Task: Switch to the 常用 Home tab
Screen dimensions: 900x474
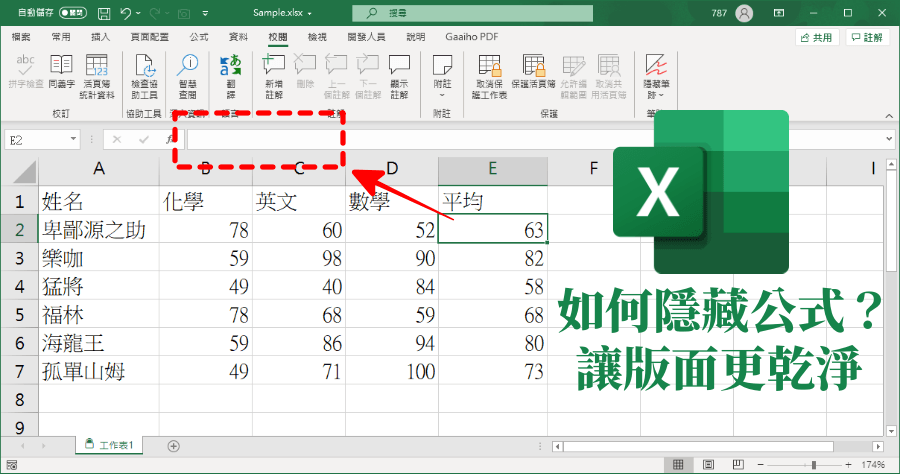Action: [x=61, y=37]
